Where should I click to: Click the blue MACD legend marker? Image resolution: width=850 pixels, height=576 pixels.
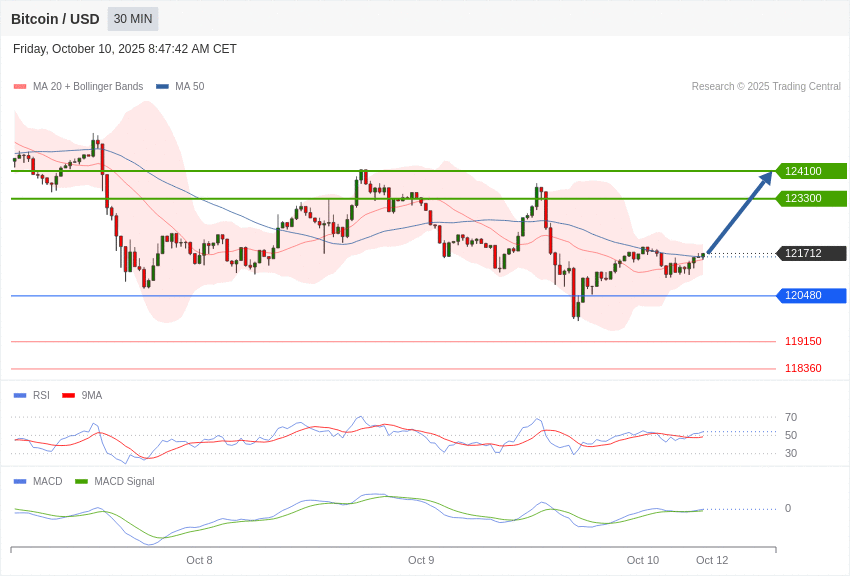20,482
